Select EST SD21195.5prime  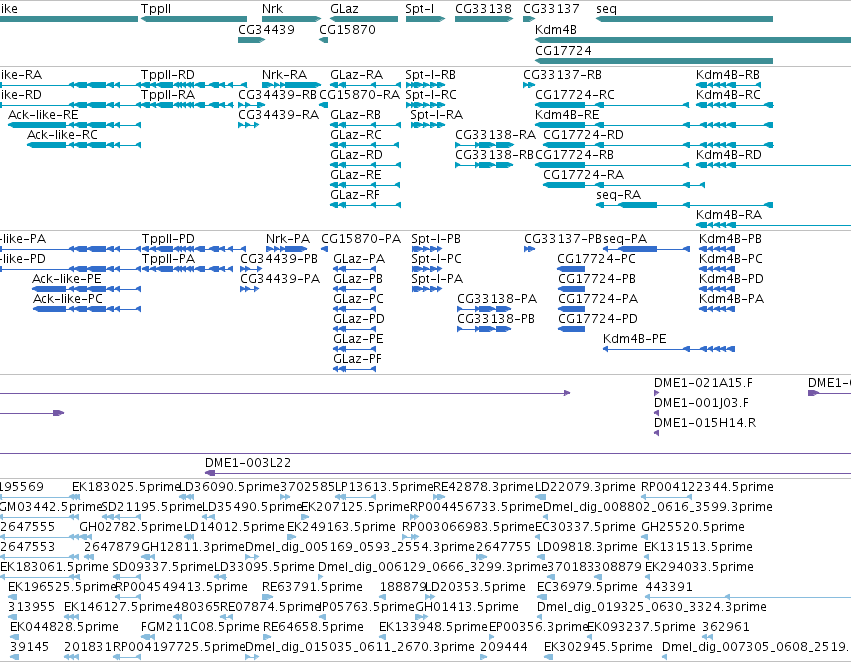point(112,517)
